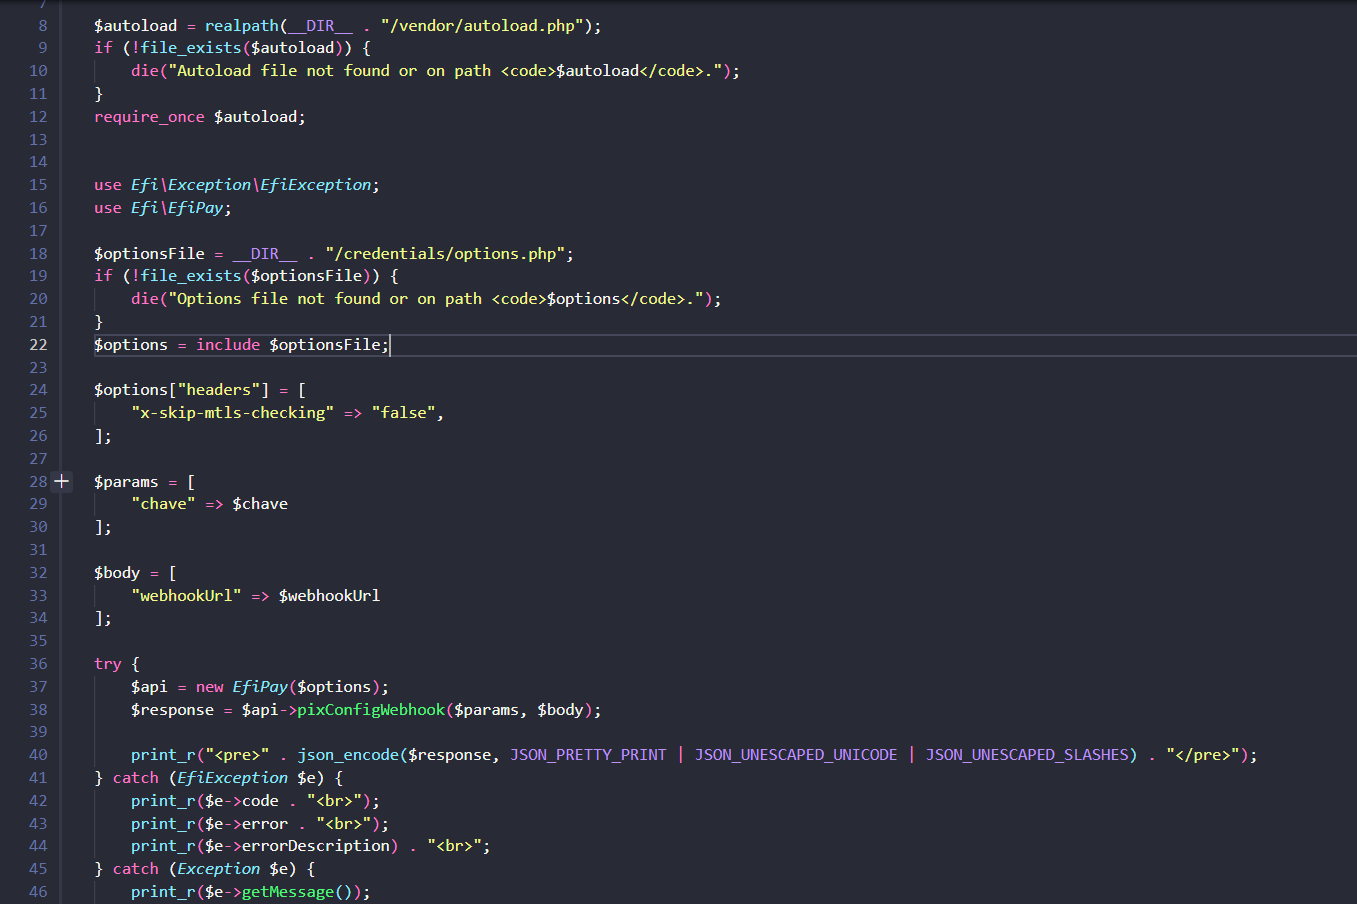Click the include keyword on line 22
This screenshot has width=1357, height=904.
click(228, 345)
